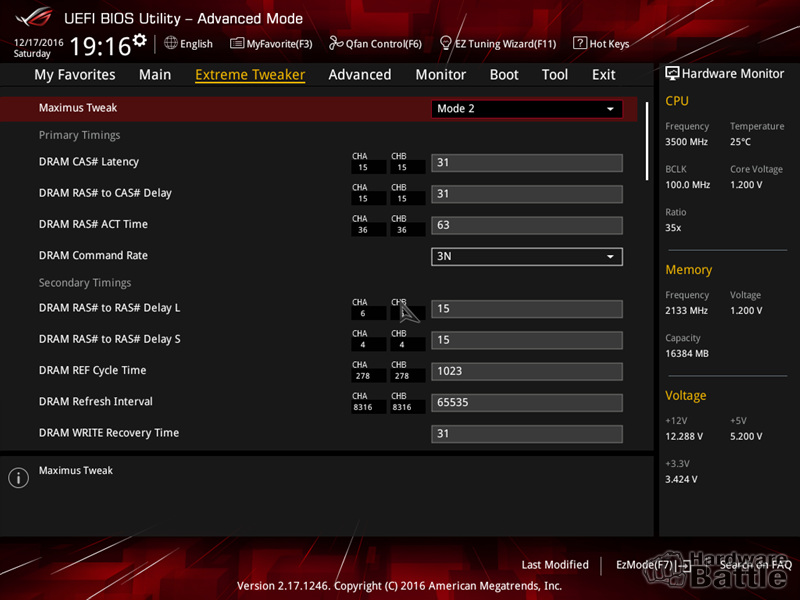This screenshot has height=600, width=800.
Task: Open the Maximus Tweak Mode 2 dropdown
Action: coord(527,109)
